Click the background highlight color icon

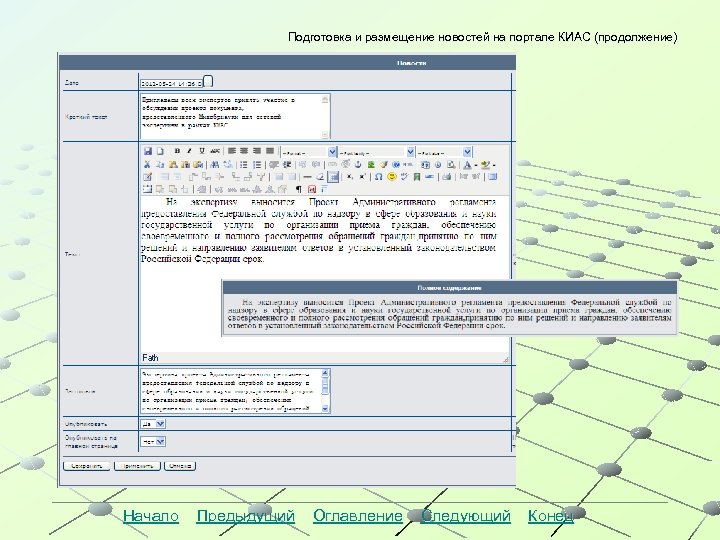[485, 164]
